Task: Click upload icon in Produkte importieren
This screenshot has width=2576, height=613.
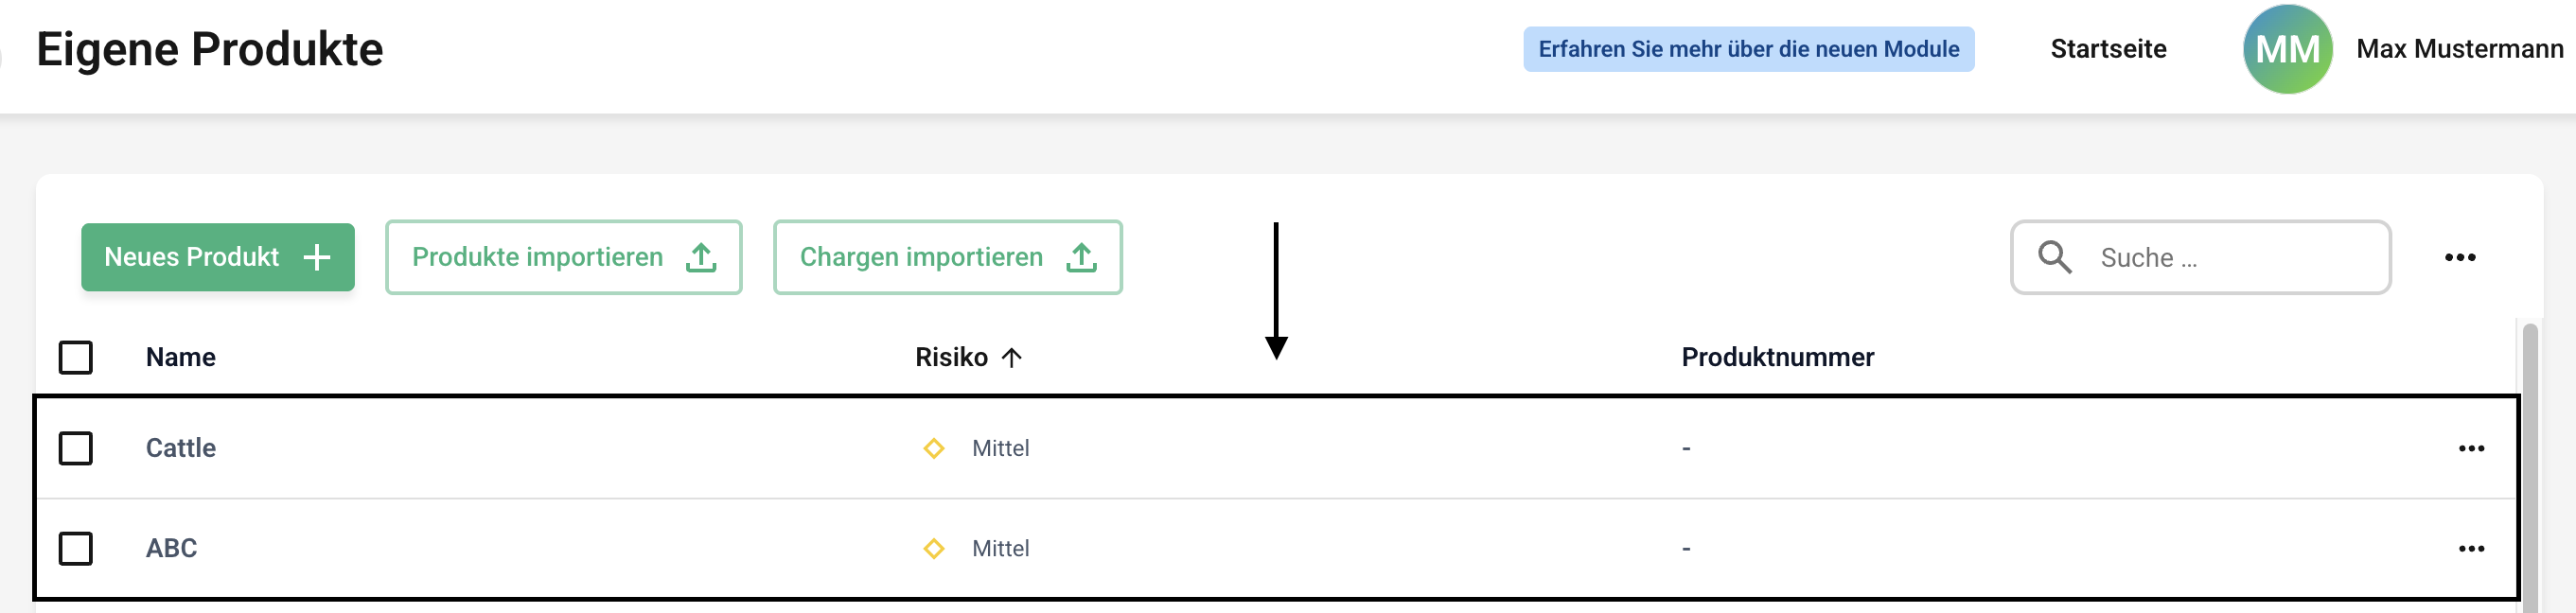Action: 701,257
